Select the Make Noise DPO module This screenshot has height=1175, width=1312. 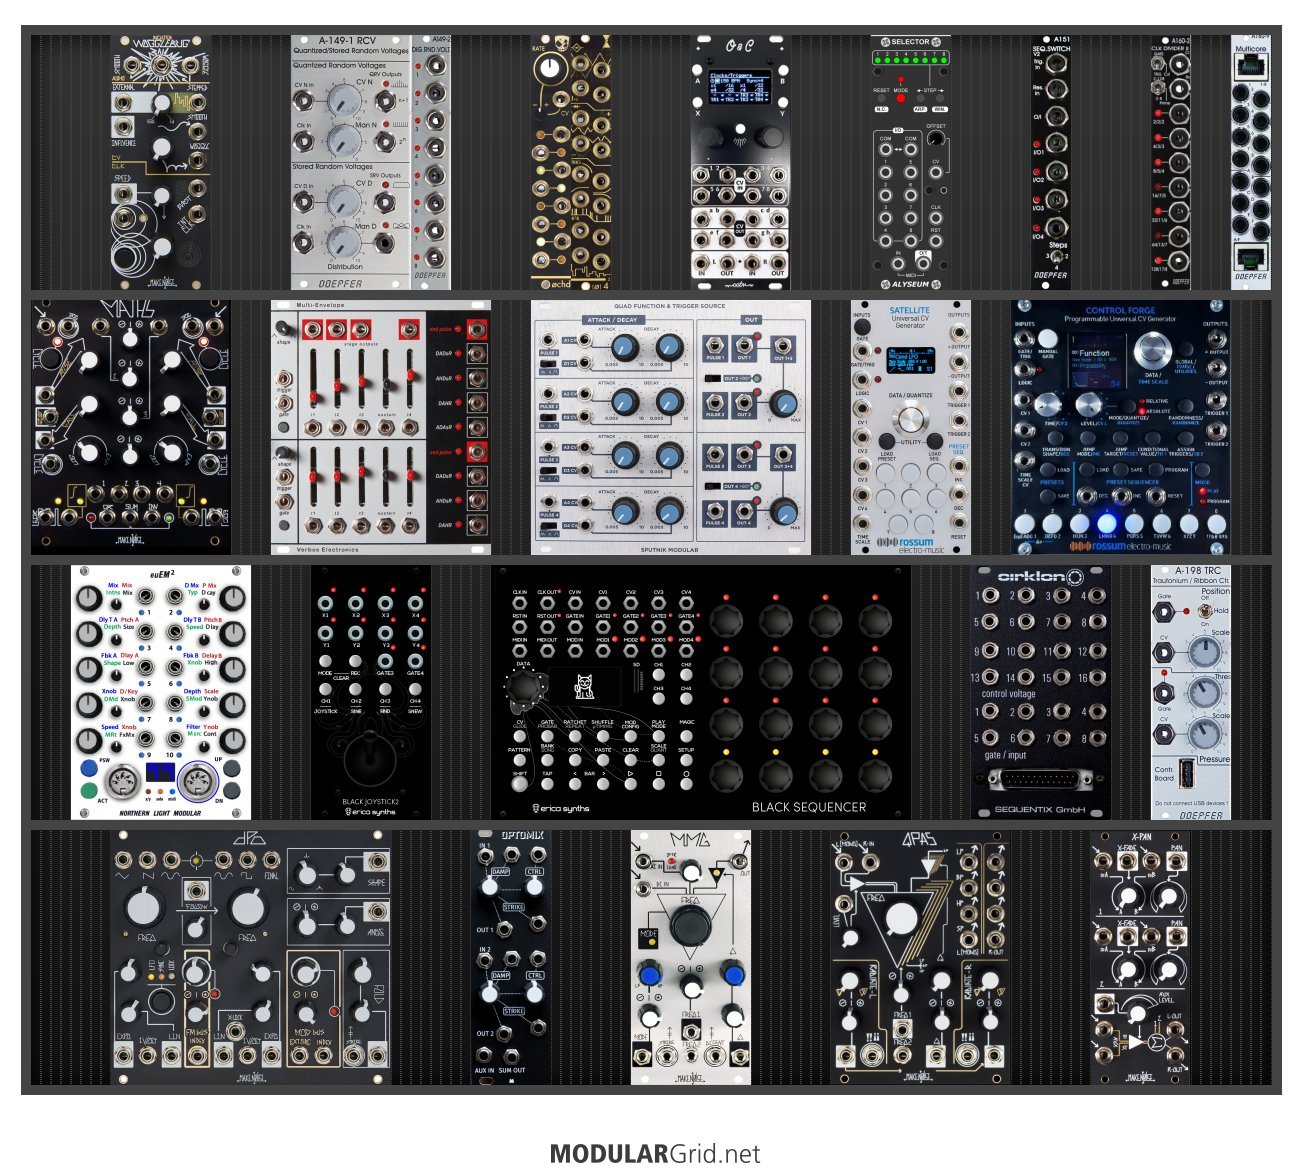point(250,957)
